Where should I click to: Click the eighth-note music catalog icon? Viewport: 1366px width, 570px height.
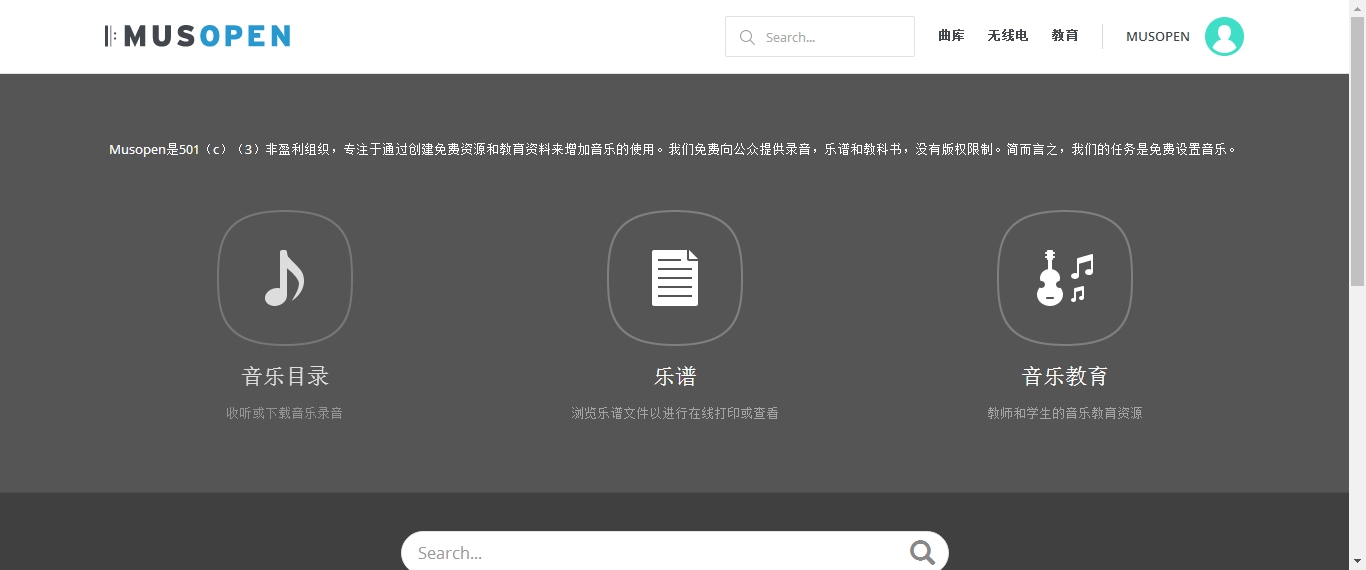pyautogui.click(x=285, y=278)
